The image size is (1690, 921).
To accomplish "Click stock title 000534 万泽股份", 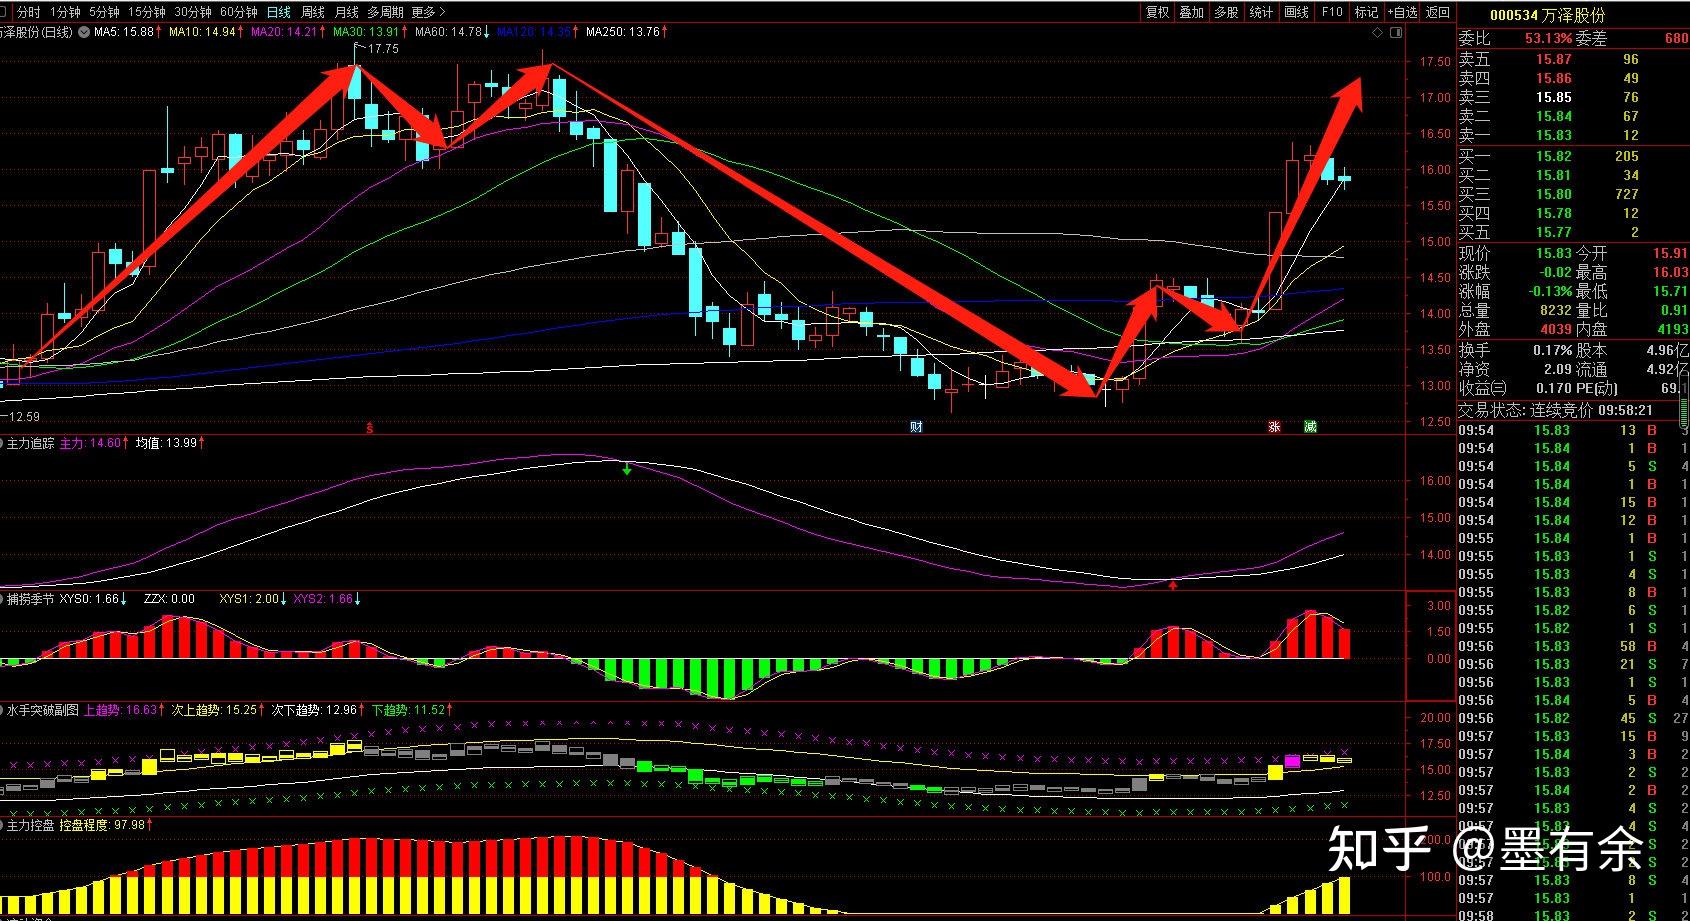I will (x=1547, y=15).
